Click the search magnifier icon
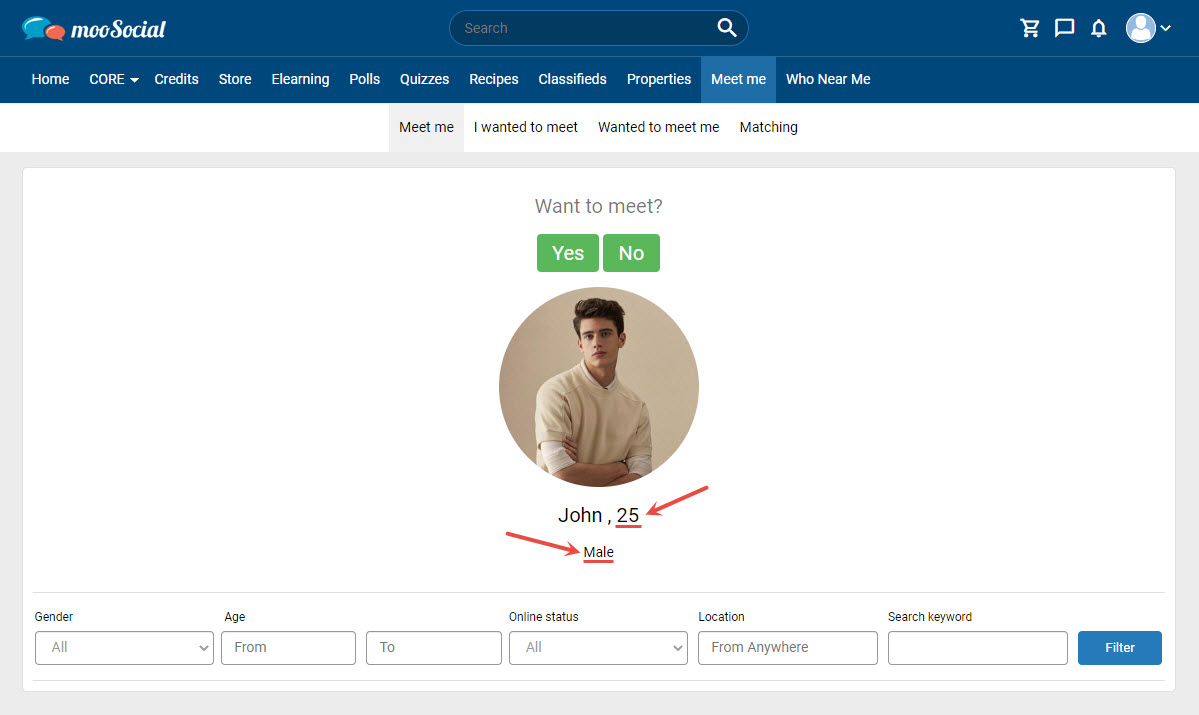The image size is (1199, 715). pos(726,28)
